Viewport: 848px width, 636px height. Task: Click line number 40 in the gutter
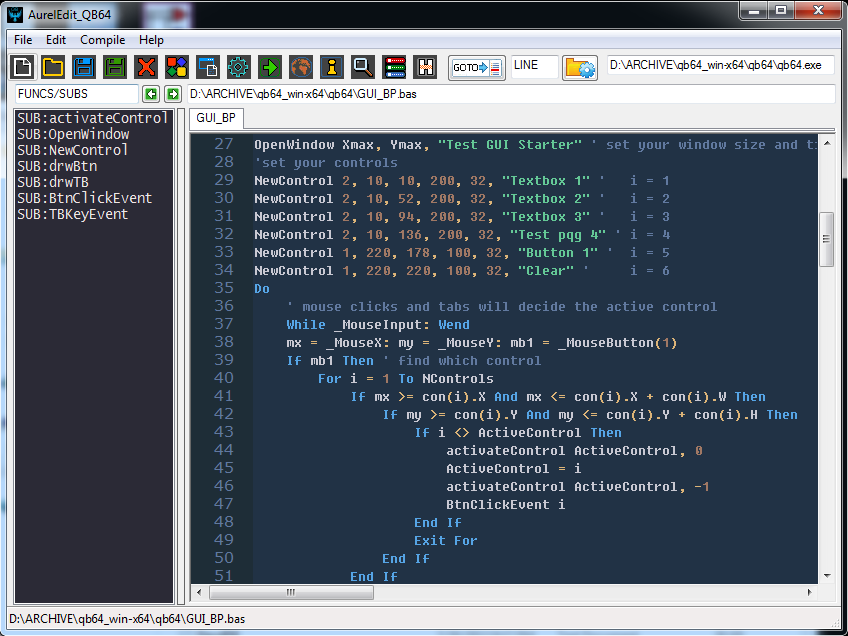(x=223, y=377)
